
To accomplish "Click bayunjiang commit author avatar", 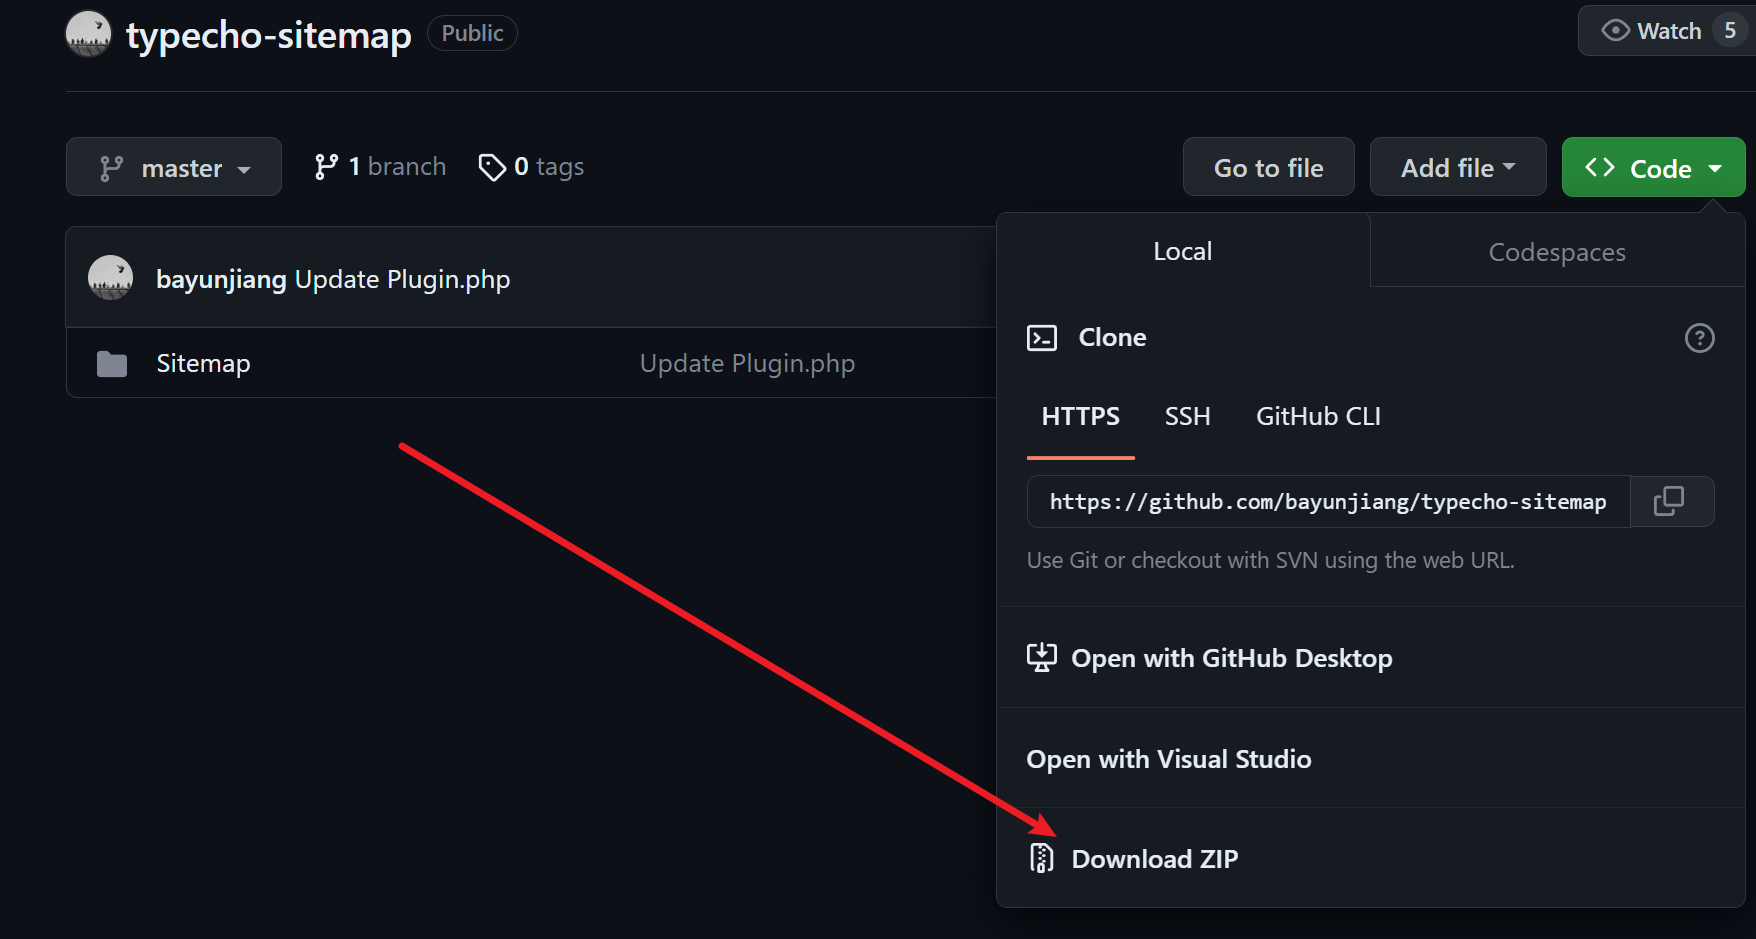I will (x=111, y=278).
